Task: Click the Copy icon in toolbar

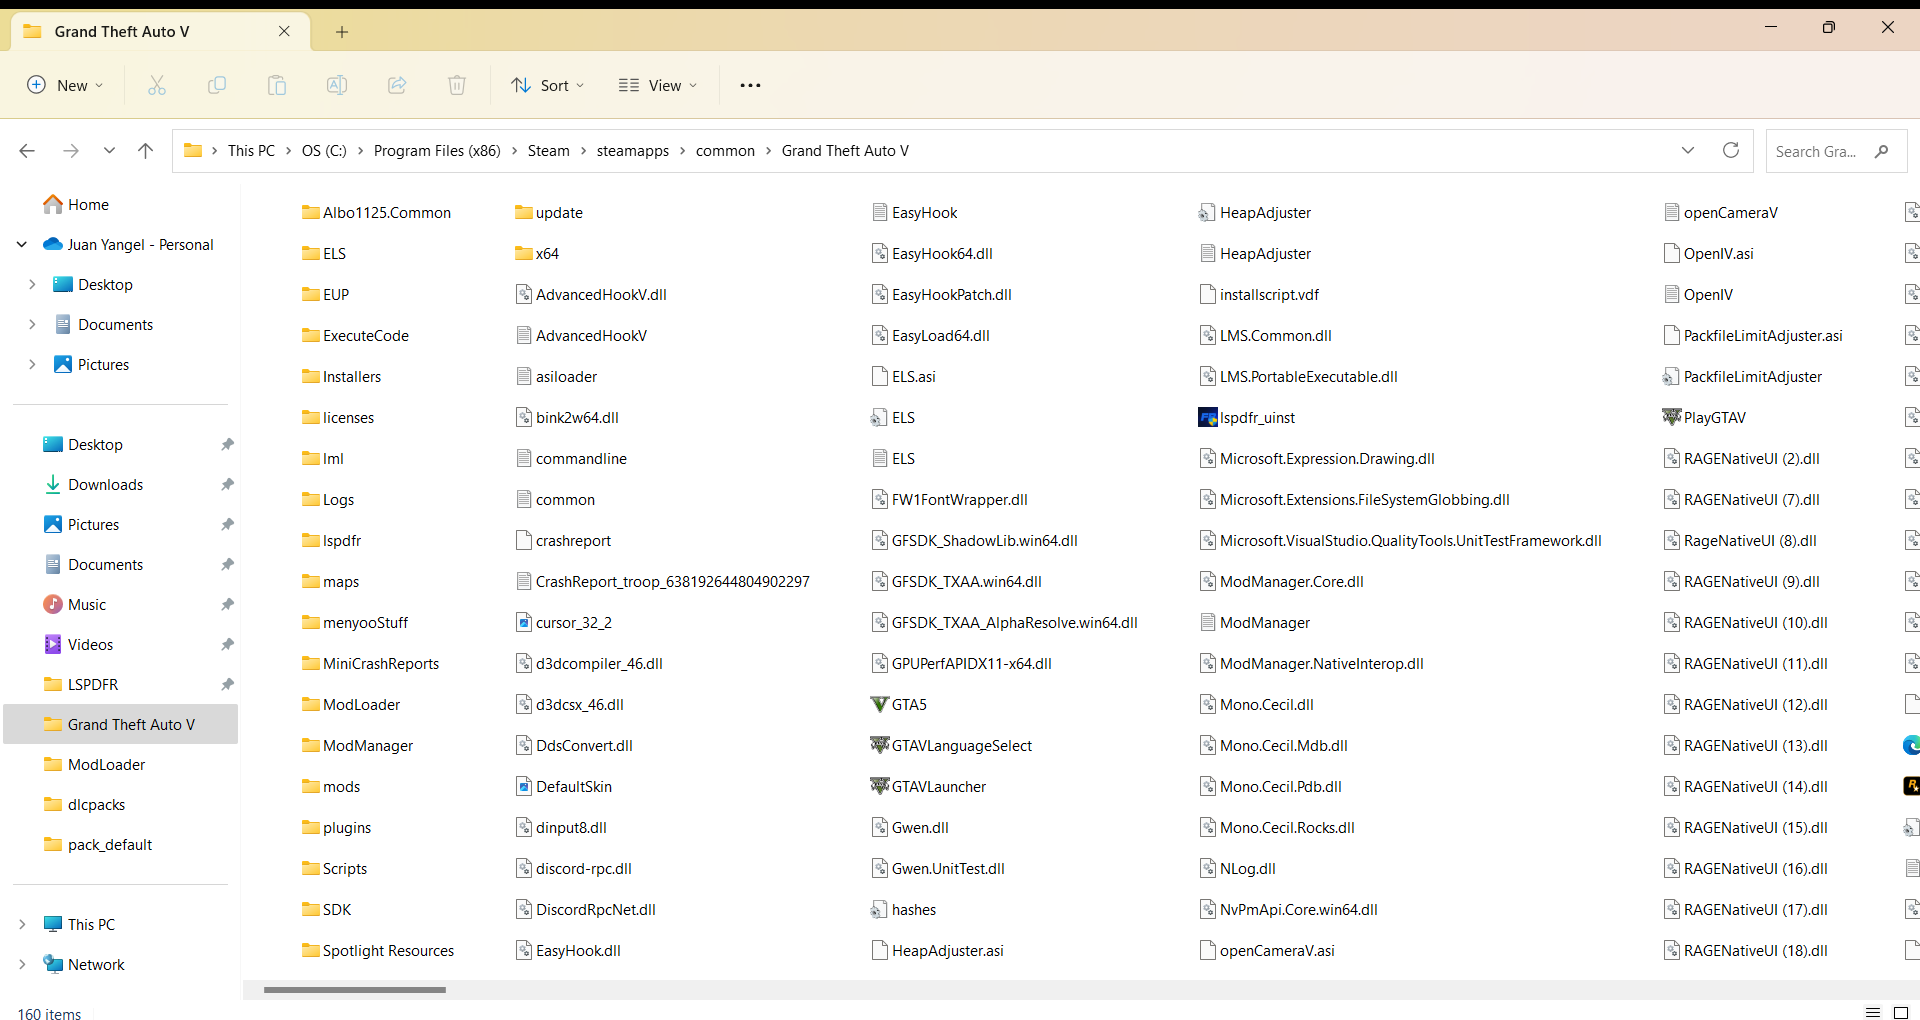Action: coord(217,86)
